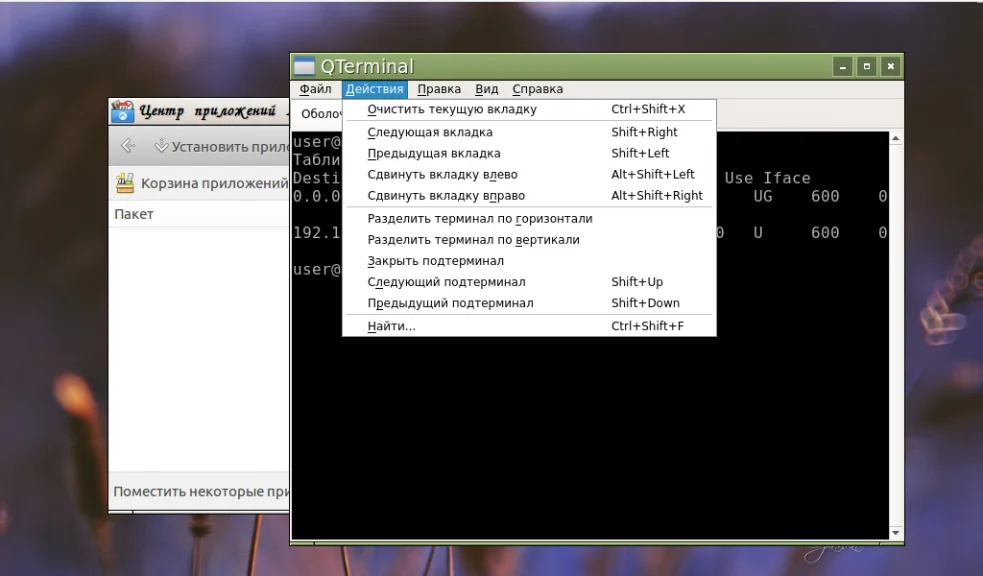This screenshot has height=576, width=983.
Task: Choose Закрыть подтерминал
Action: coord(529,261)
